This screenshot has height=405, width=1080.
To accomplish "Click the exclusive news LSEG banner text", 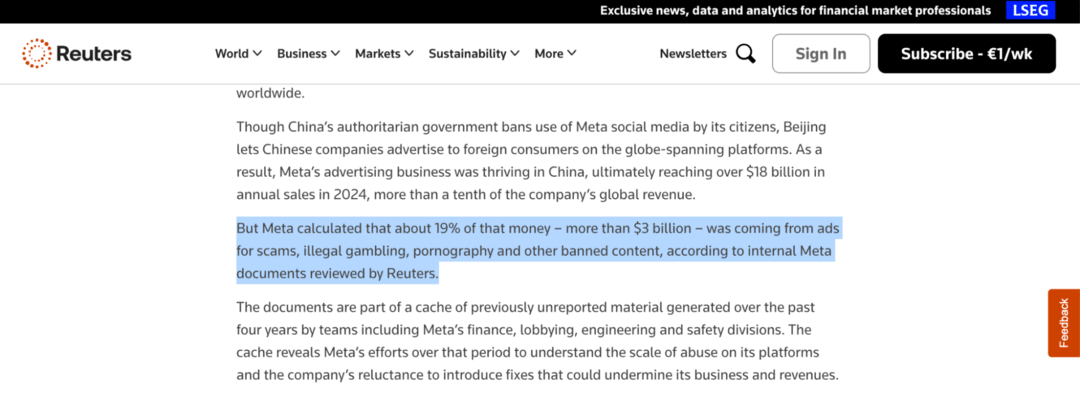I will pyautogui.click(x=795, y=10).
